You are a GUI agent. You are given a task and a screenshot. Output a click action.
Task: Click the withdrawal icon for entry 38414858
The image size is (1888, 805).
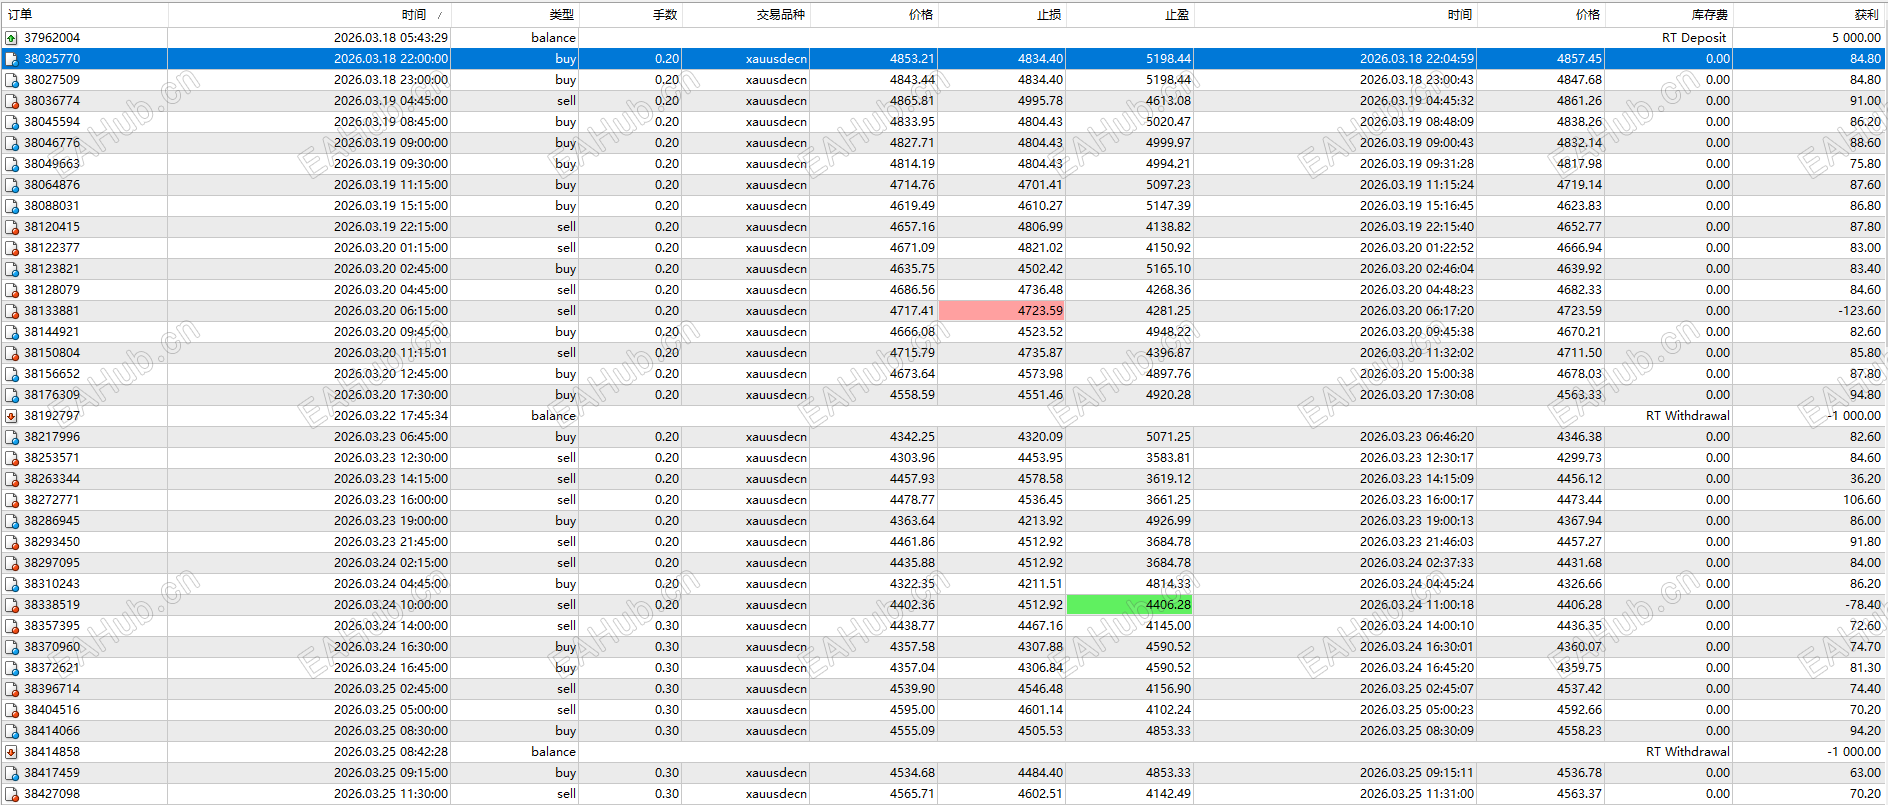[11, 752]
